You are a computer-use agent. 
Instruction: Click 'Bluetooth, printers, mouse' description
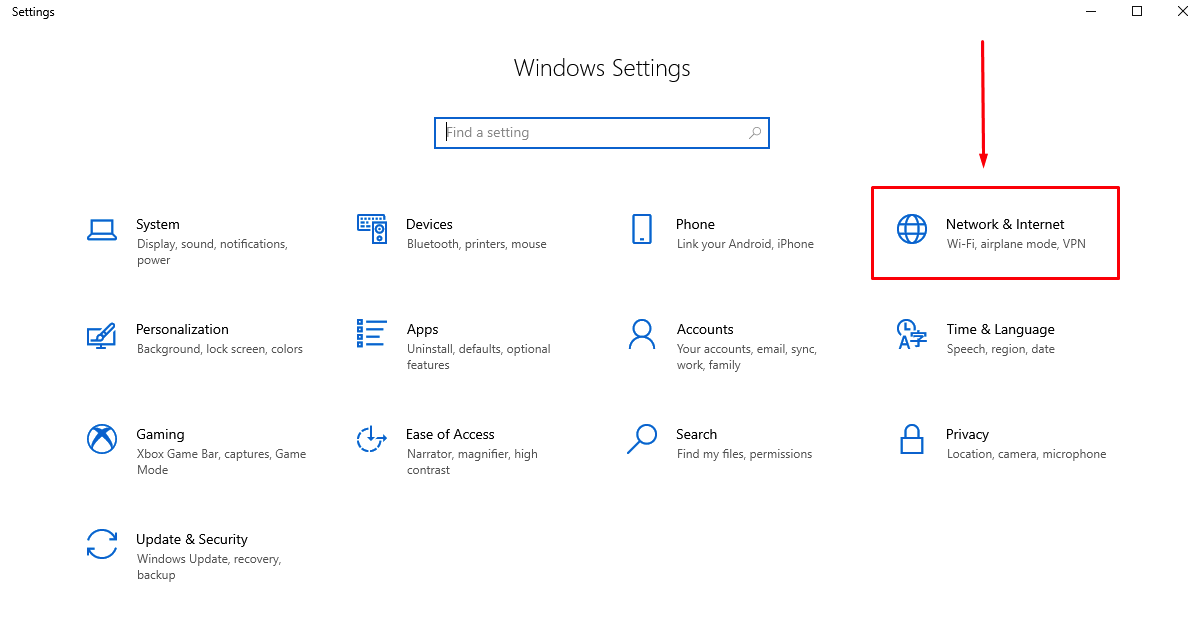coord(477,244)
